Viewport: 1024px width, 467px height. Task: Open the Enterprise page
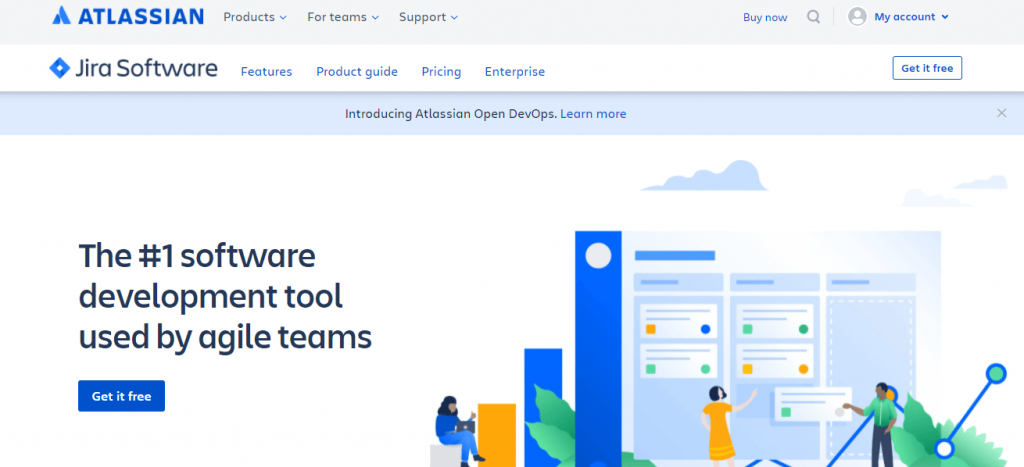tap(515, 72)
